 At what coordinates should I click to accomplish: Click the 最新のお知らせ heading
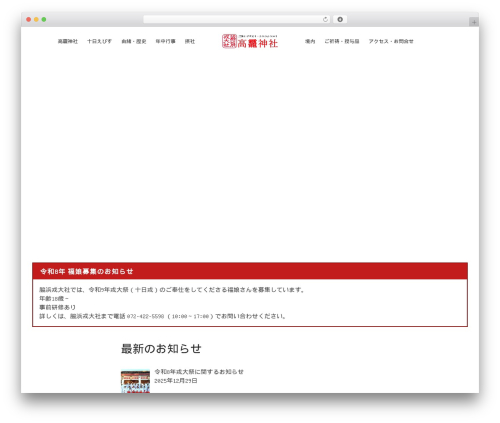pyautogui.click(x=161, y=349)
